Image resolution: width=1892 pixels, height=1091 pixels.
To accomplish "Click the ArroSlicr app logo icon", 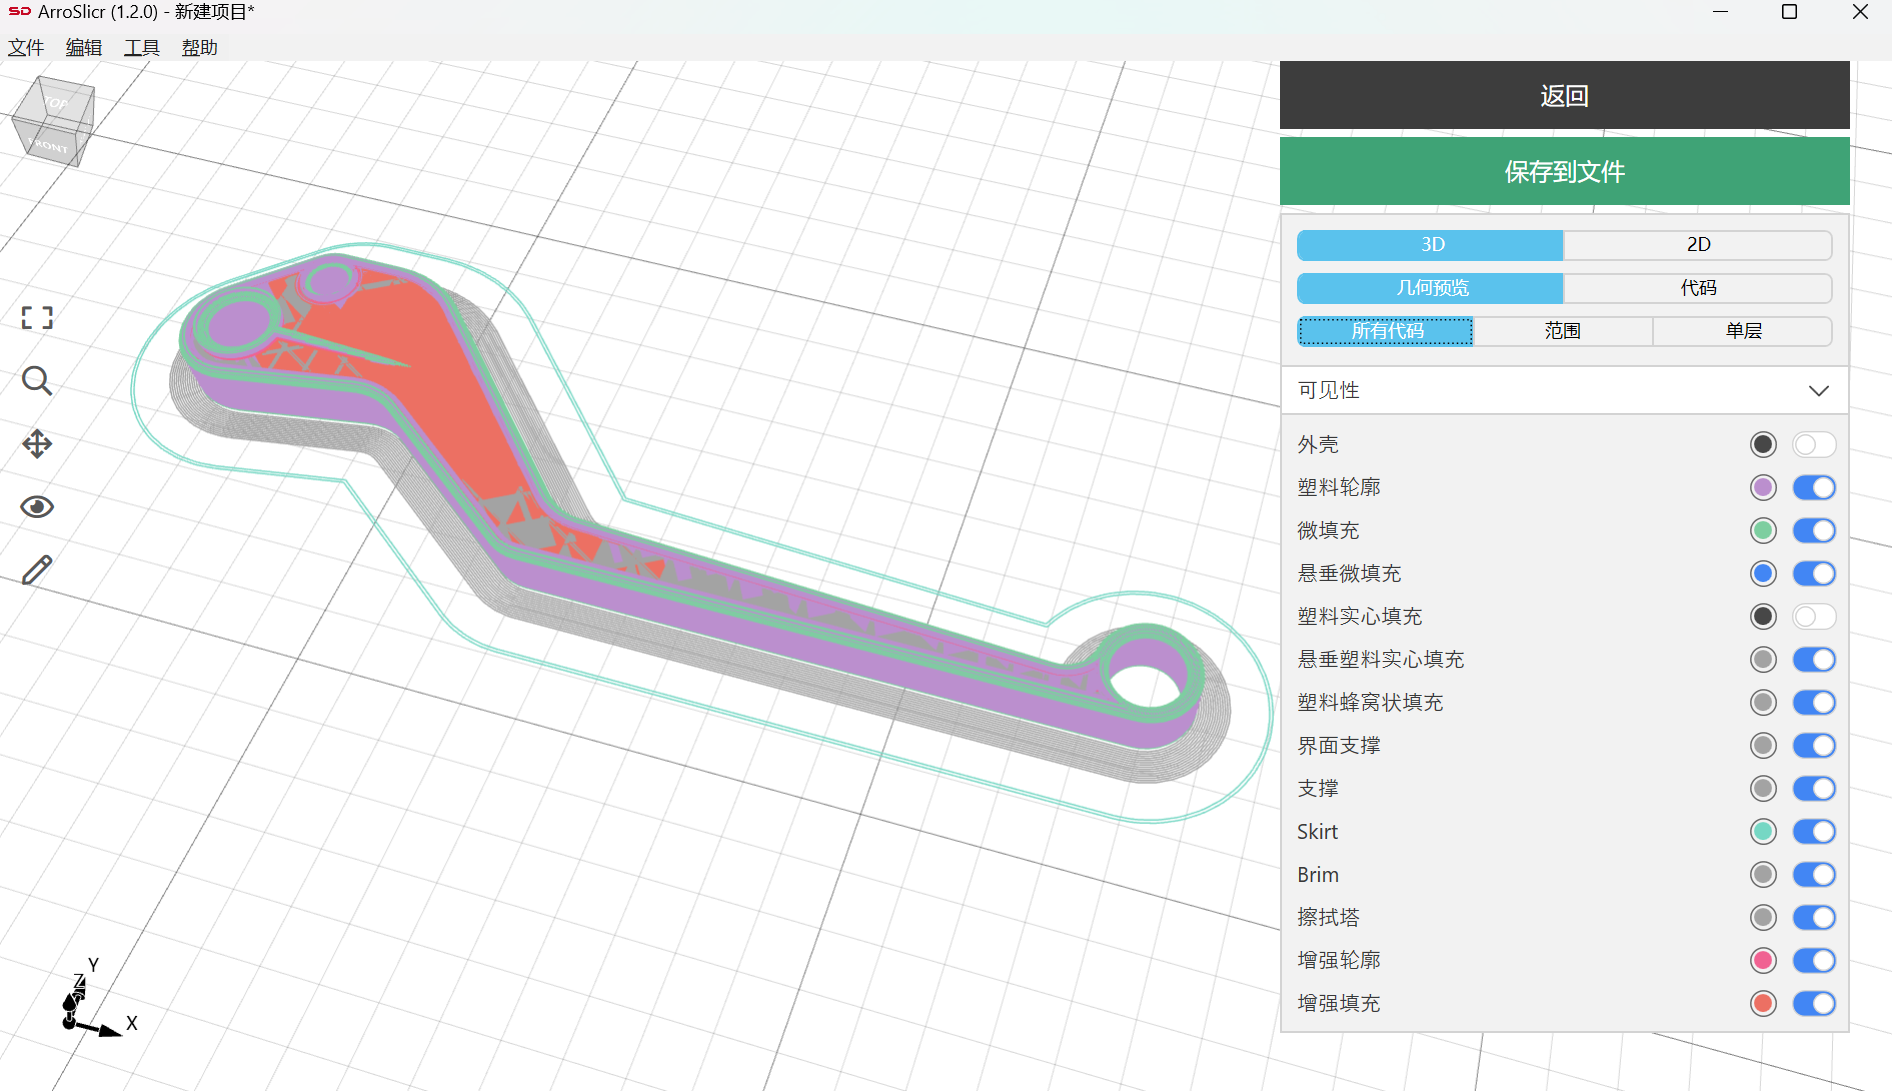I will click(19, 12).
